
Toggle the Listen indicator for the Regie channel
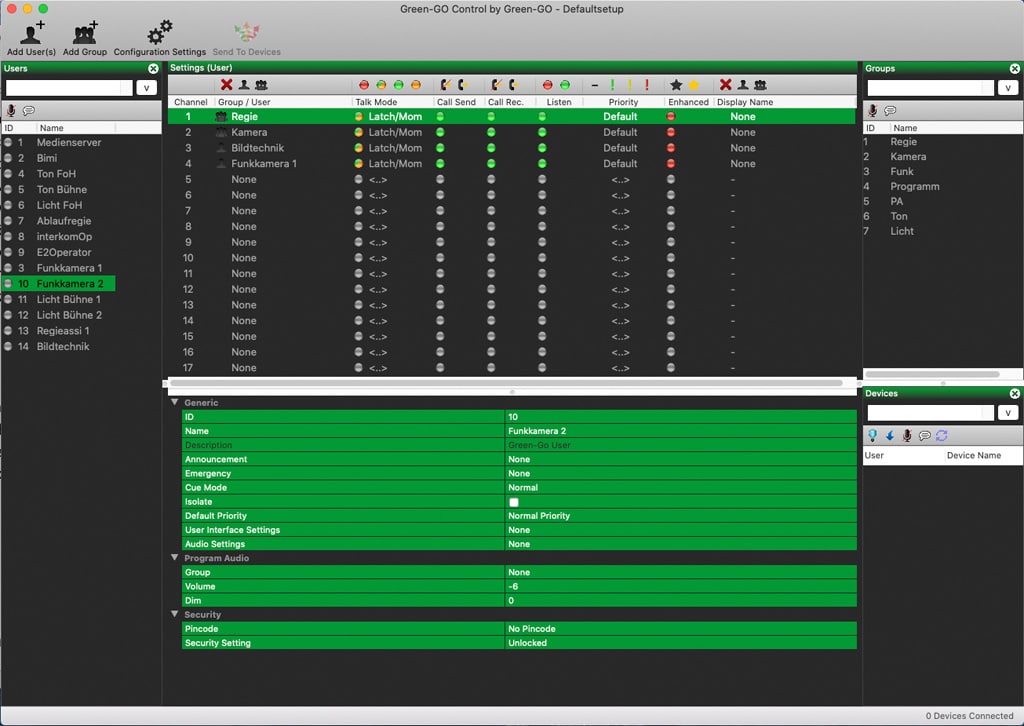coord(542,117)
